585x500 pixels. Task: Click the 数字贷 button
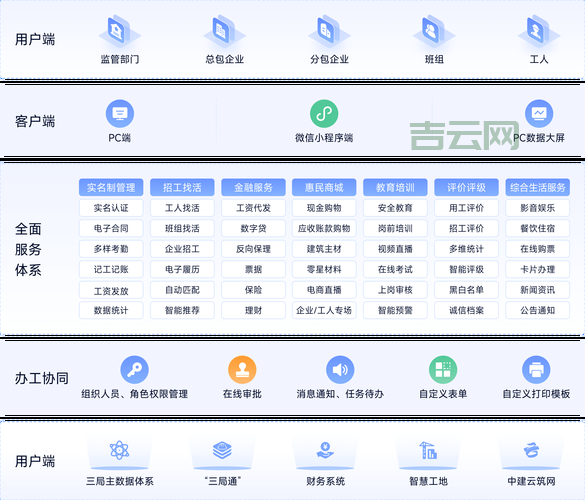pos(253,228)
